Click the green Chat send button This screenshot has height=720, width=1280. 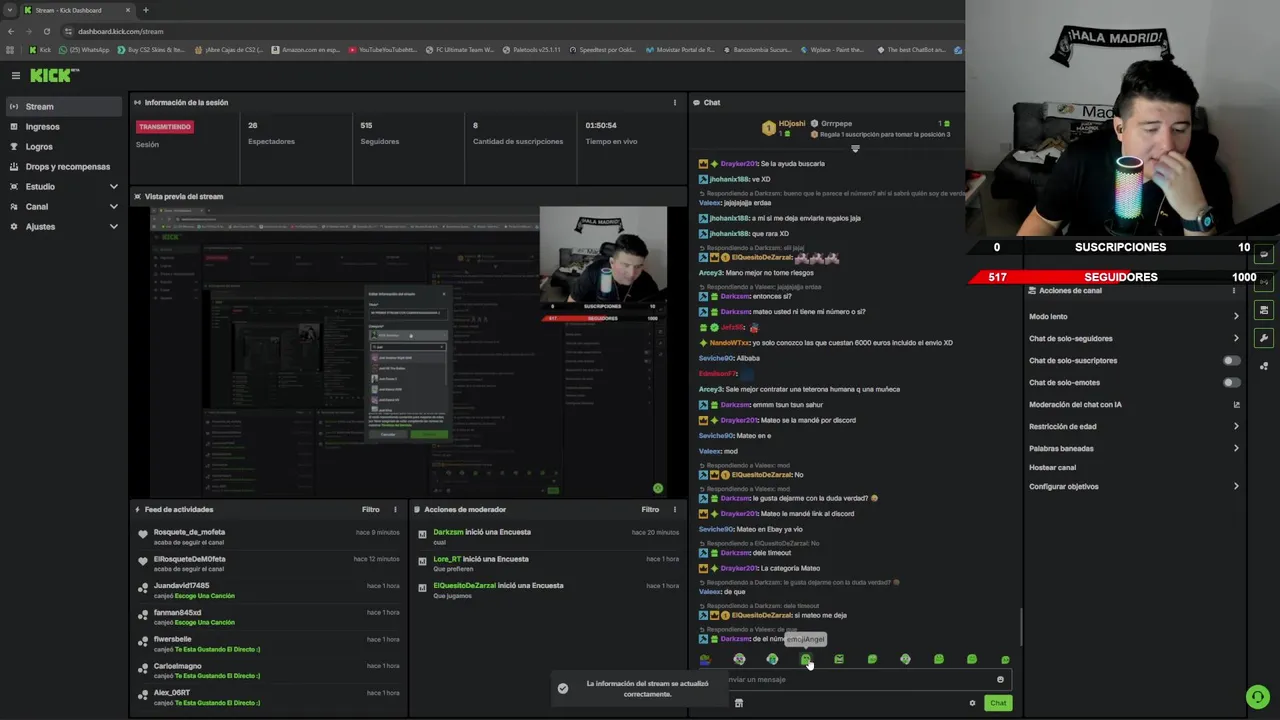[998, 703]
